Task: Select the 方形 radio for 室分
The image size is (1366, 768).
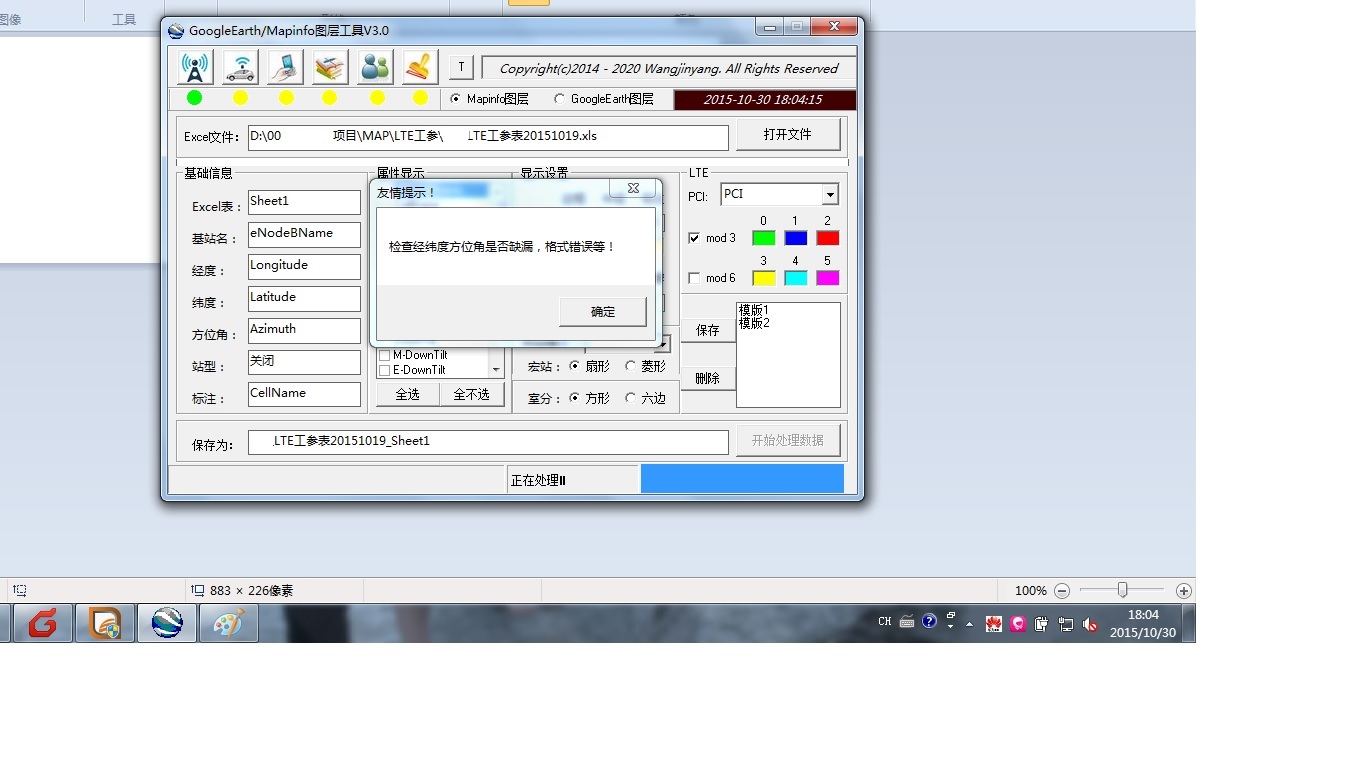Action: tap(574, 397)
